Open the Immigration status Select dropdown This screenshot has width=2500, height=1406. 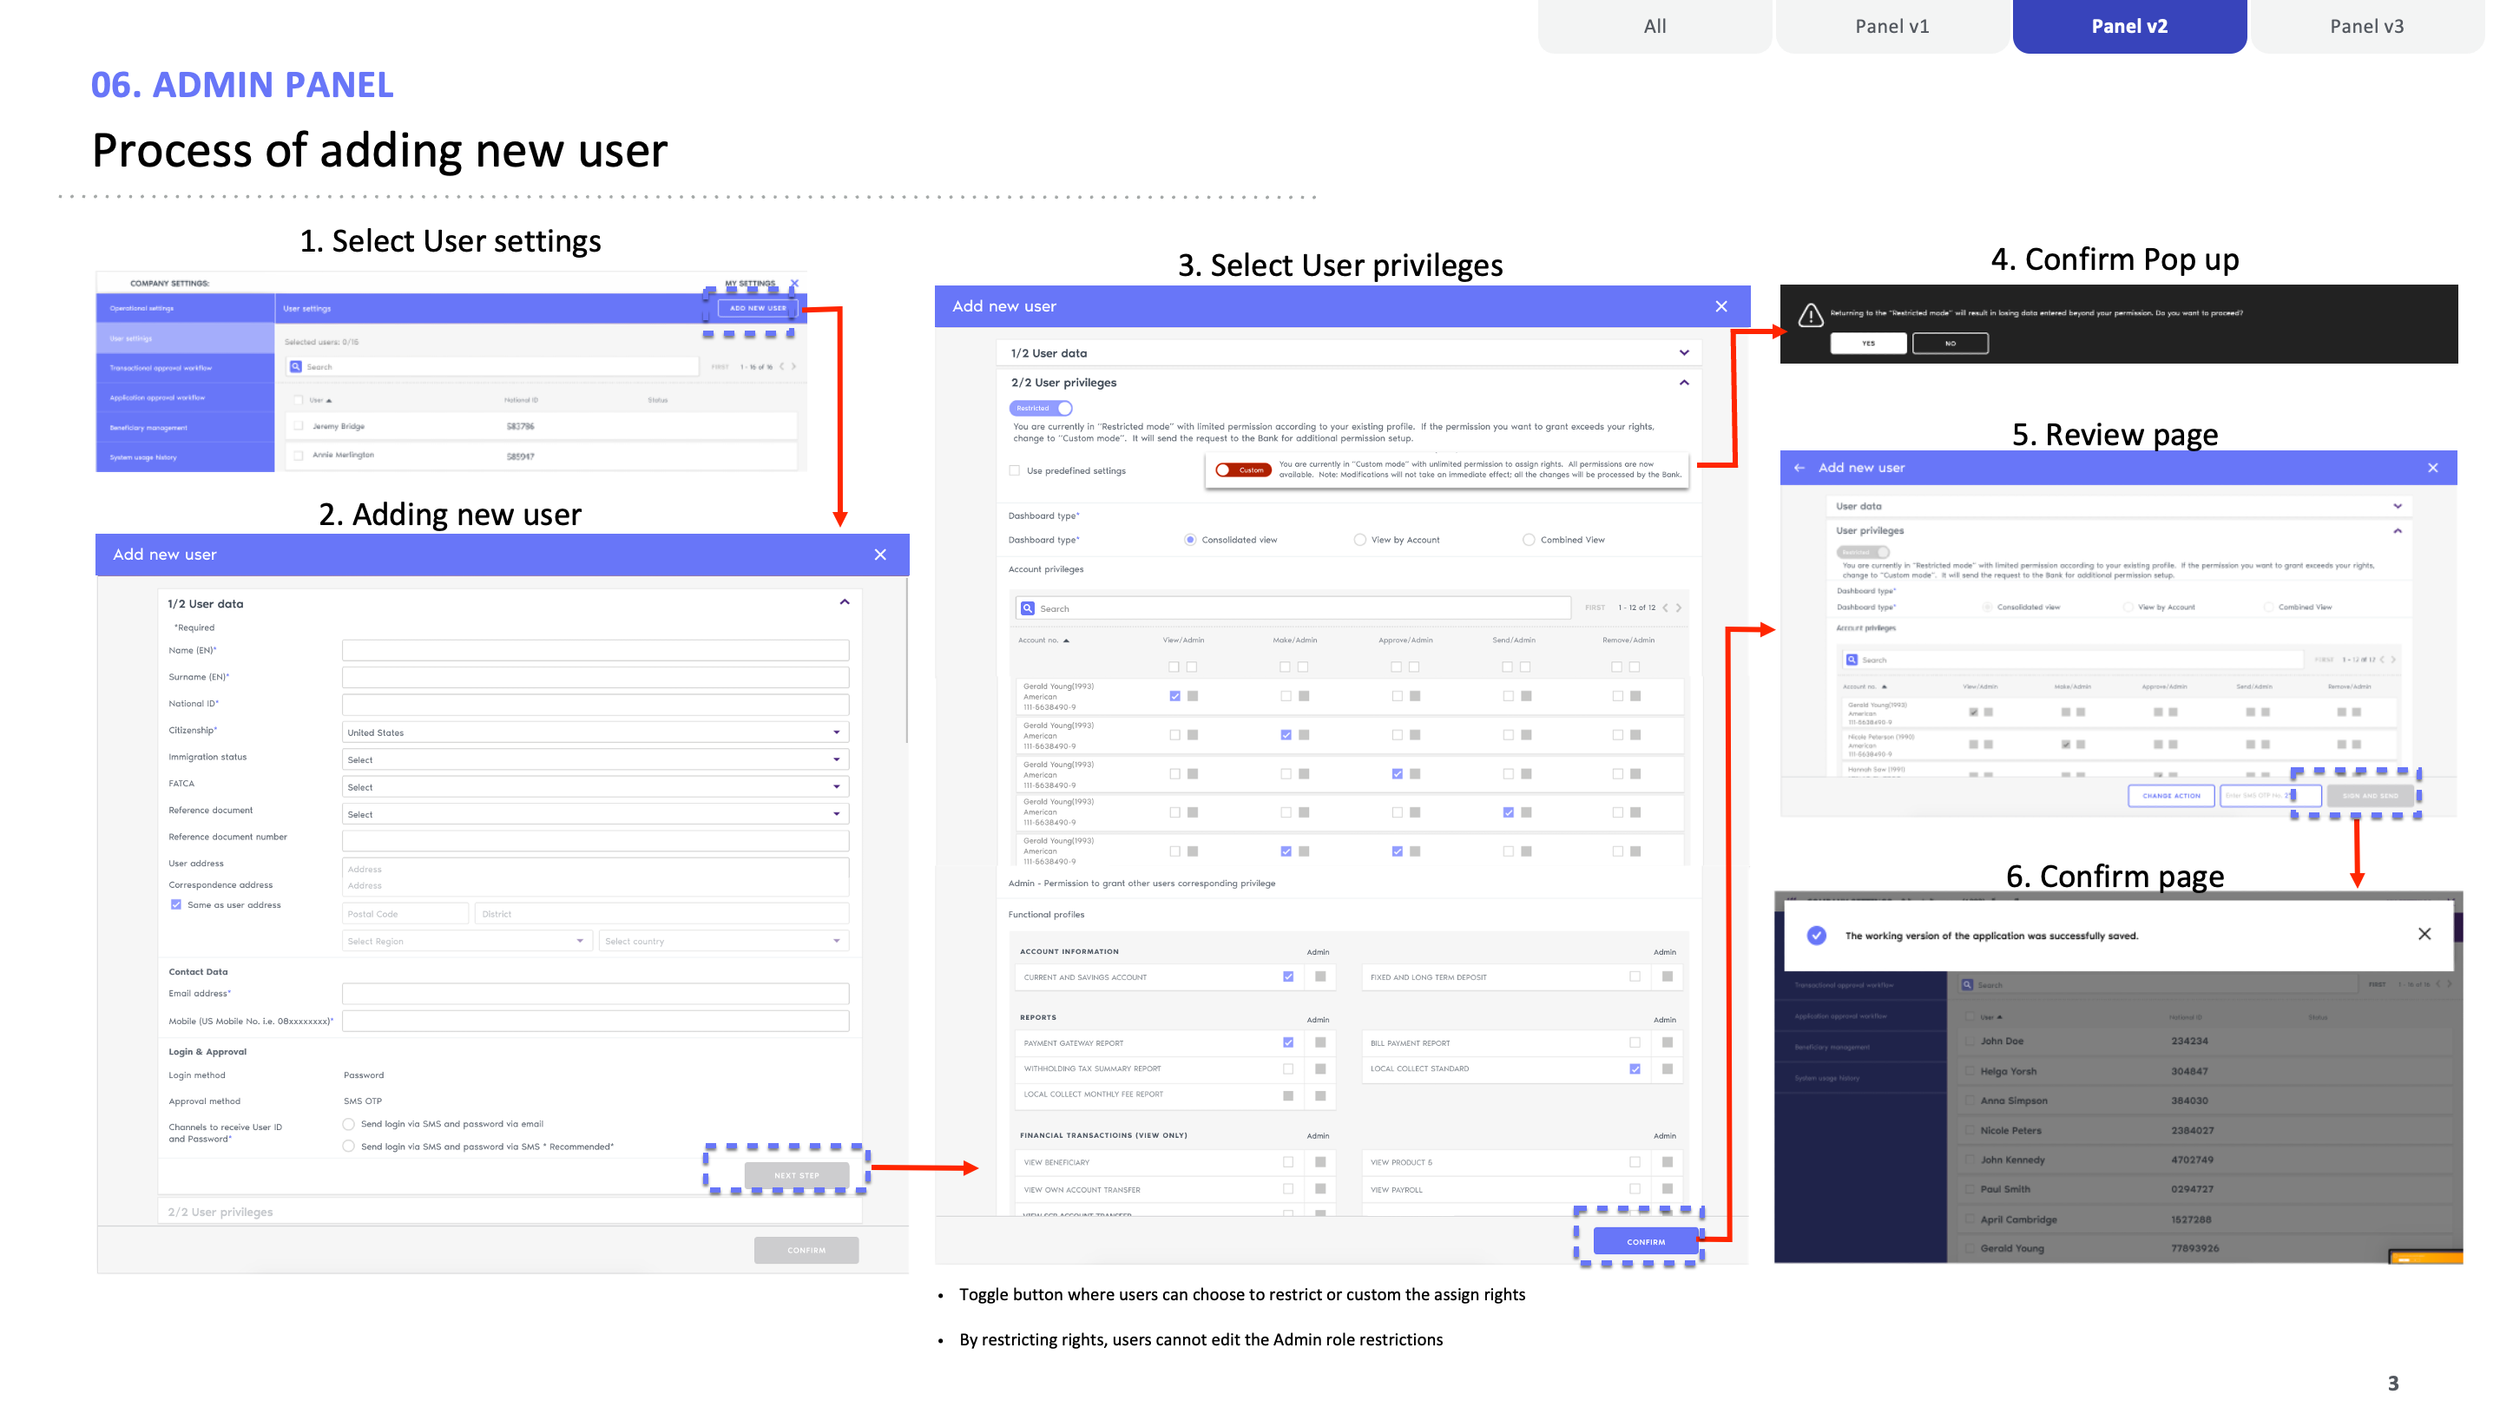(x=595, y=760)
